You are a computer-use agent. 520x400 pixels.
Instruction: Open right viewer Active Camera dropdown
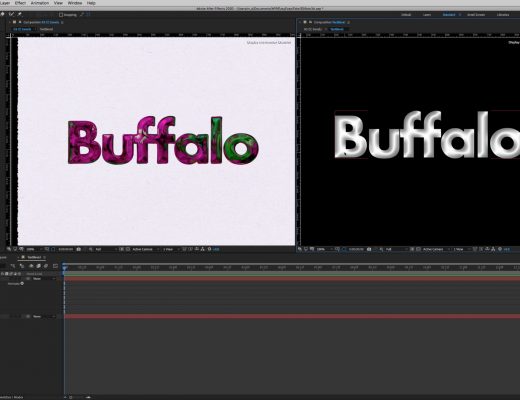point(436,249)
